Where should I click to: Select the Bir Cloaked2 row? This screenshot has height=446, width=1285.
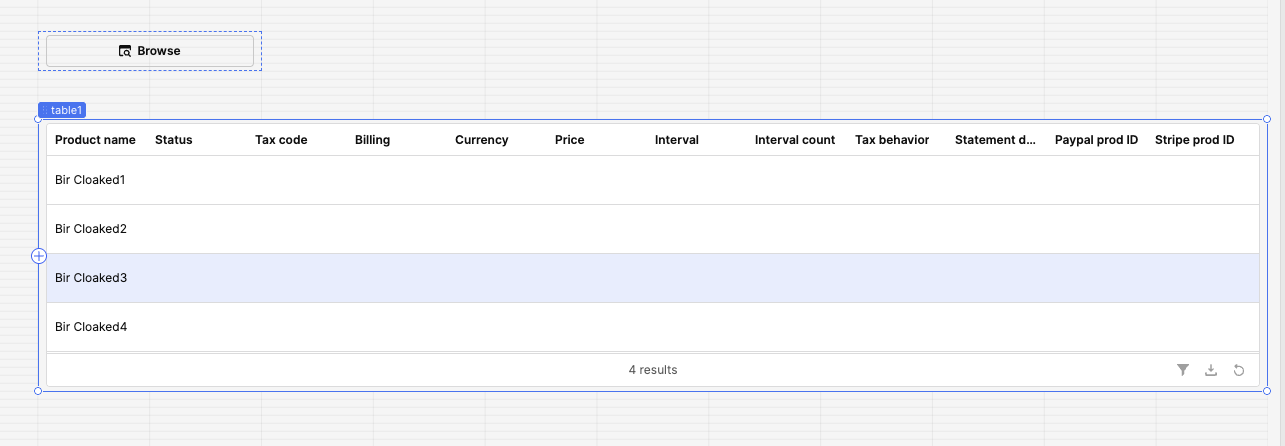(x=652, y=229)
